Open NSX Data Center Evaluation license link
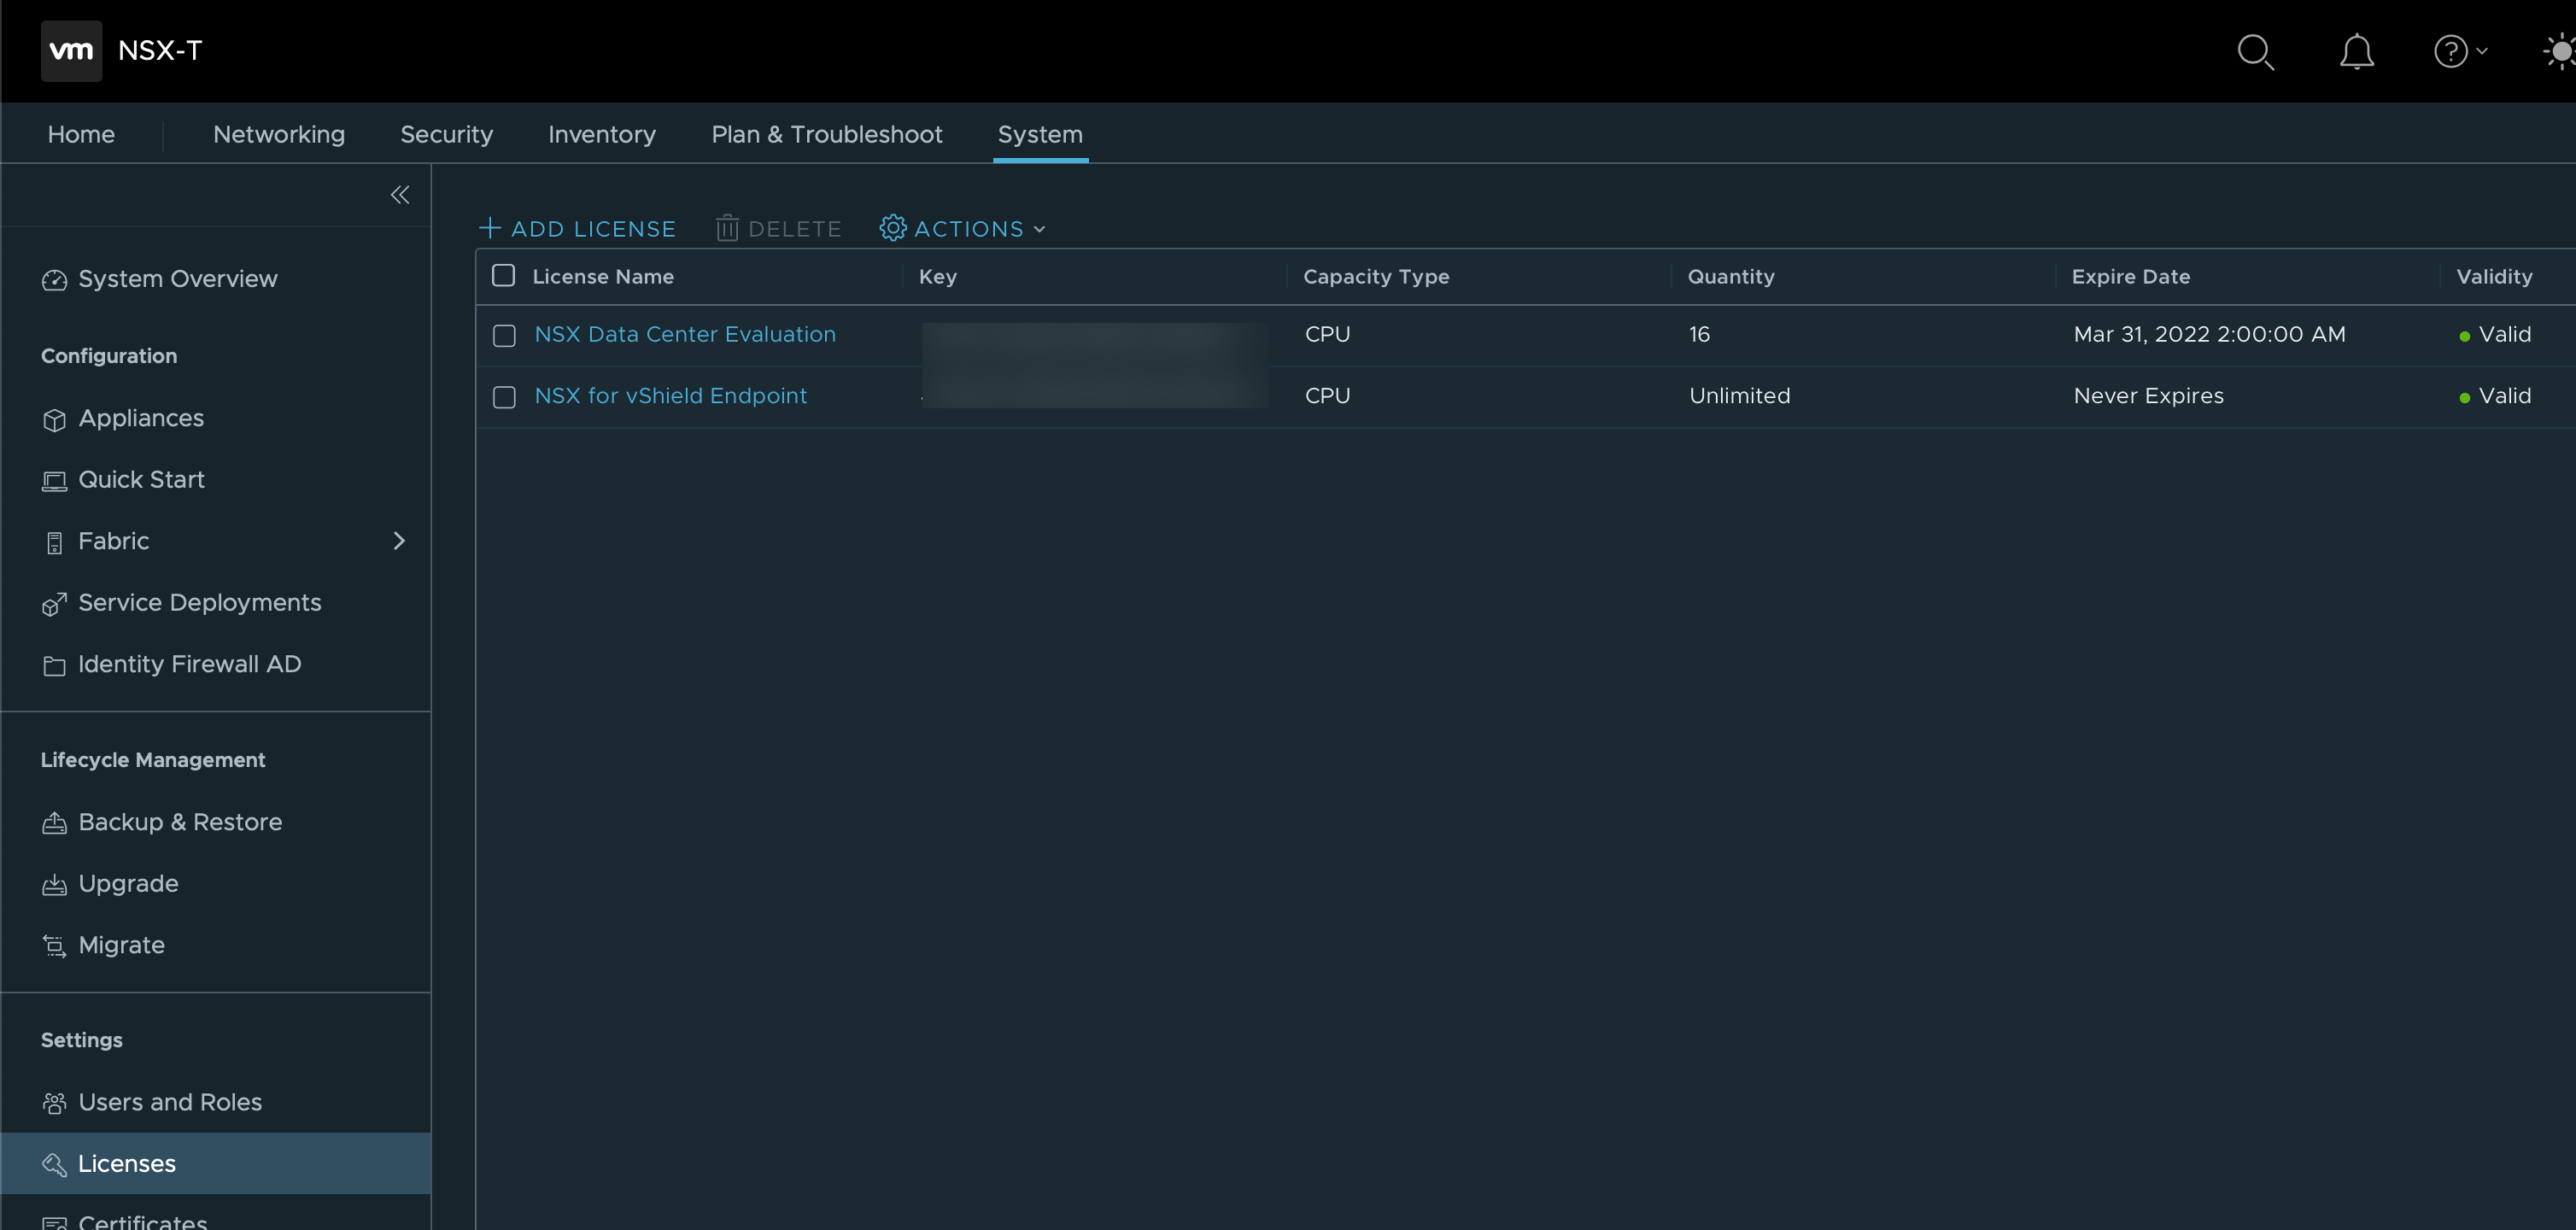 tap(685, 334)
